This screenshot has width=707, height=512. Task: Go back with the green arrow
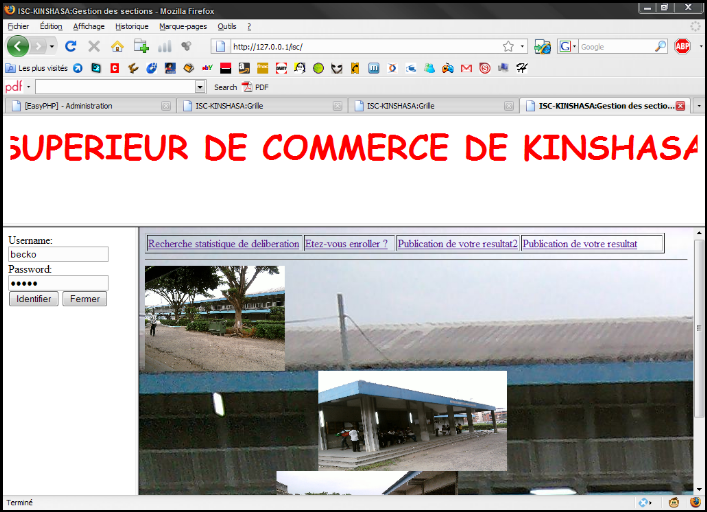[x=18, y=46]
